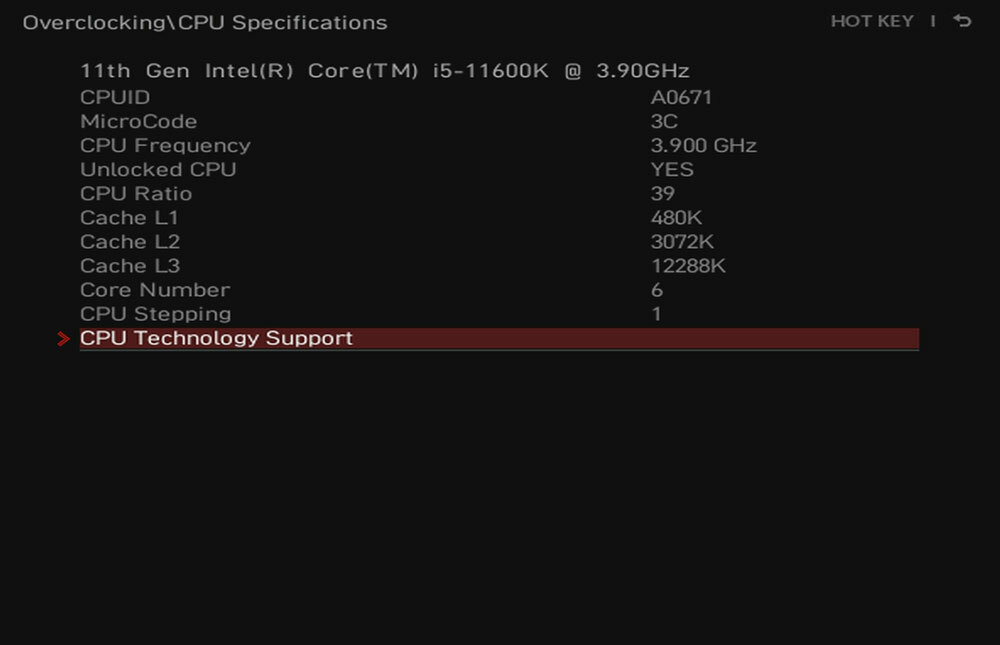The image size is (1000, 645).
Task: Open CPU Technology Support submenu
Action: coord(499,339)
